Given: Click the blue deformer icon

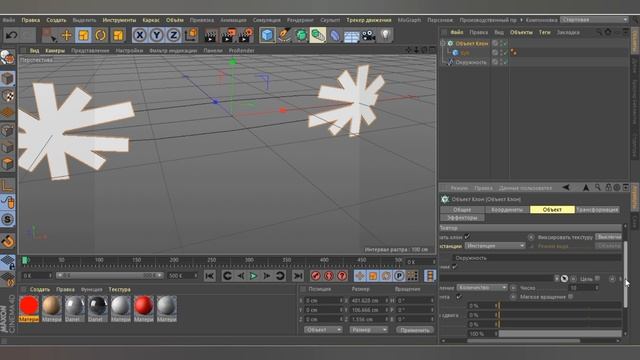Looking at the screenshot, I should 335,36.
